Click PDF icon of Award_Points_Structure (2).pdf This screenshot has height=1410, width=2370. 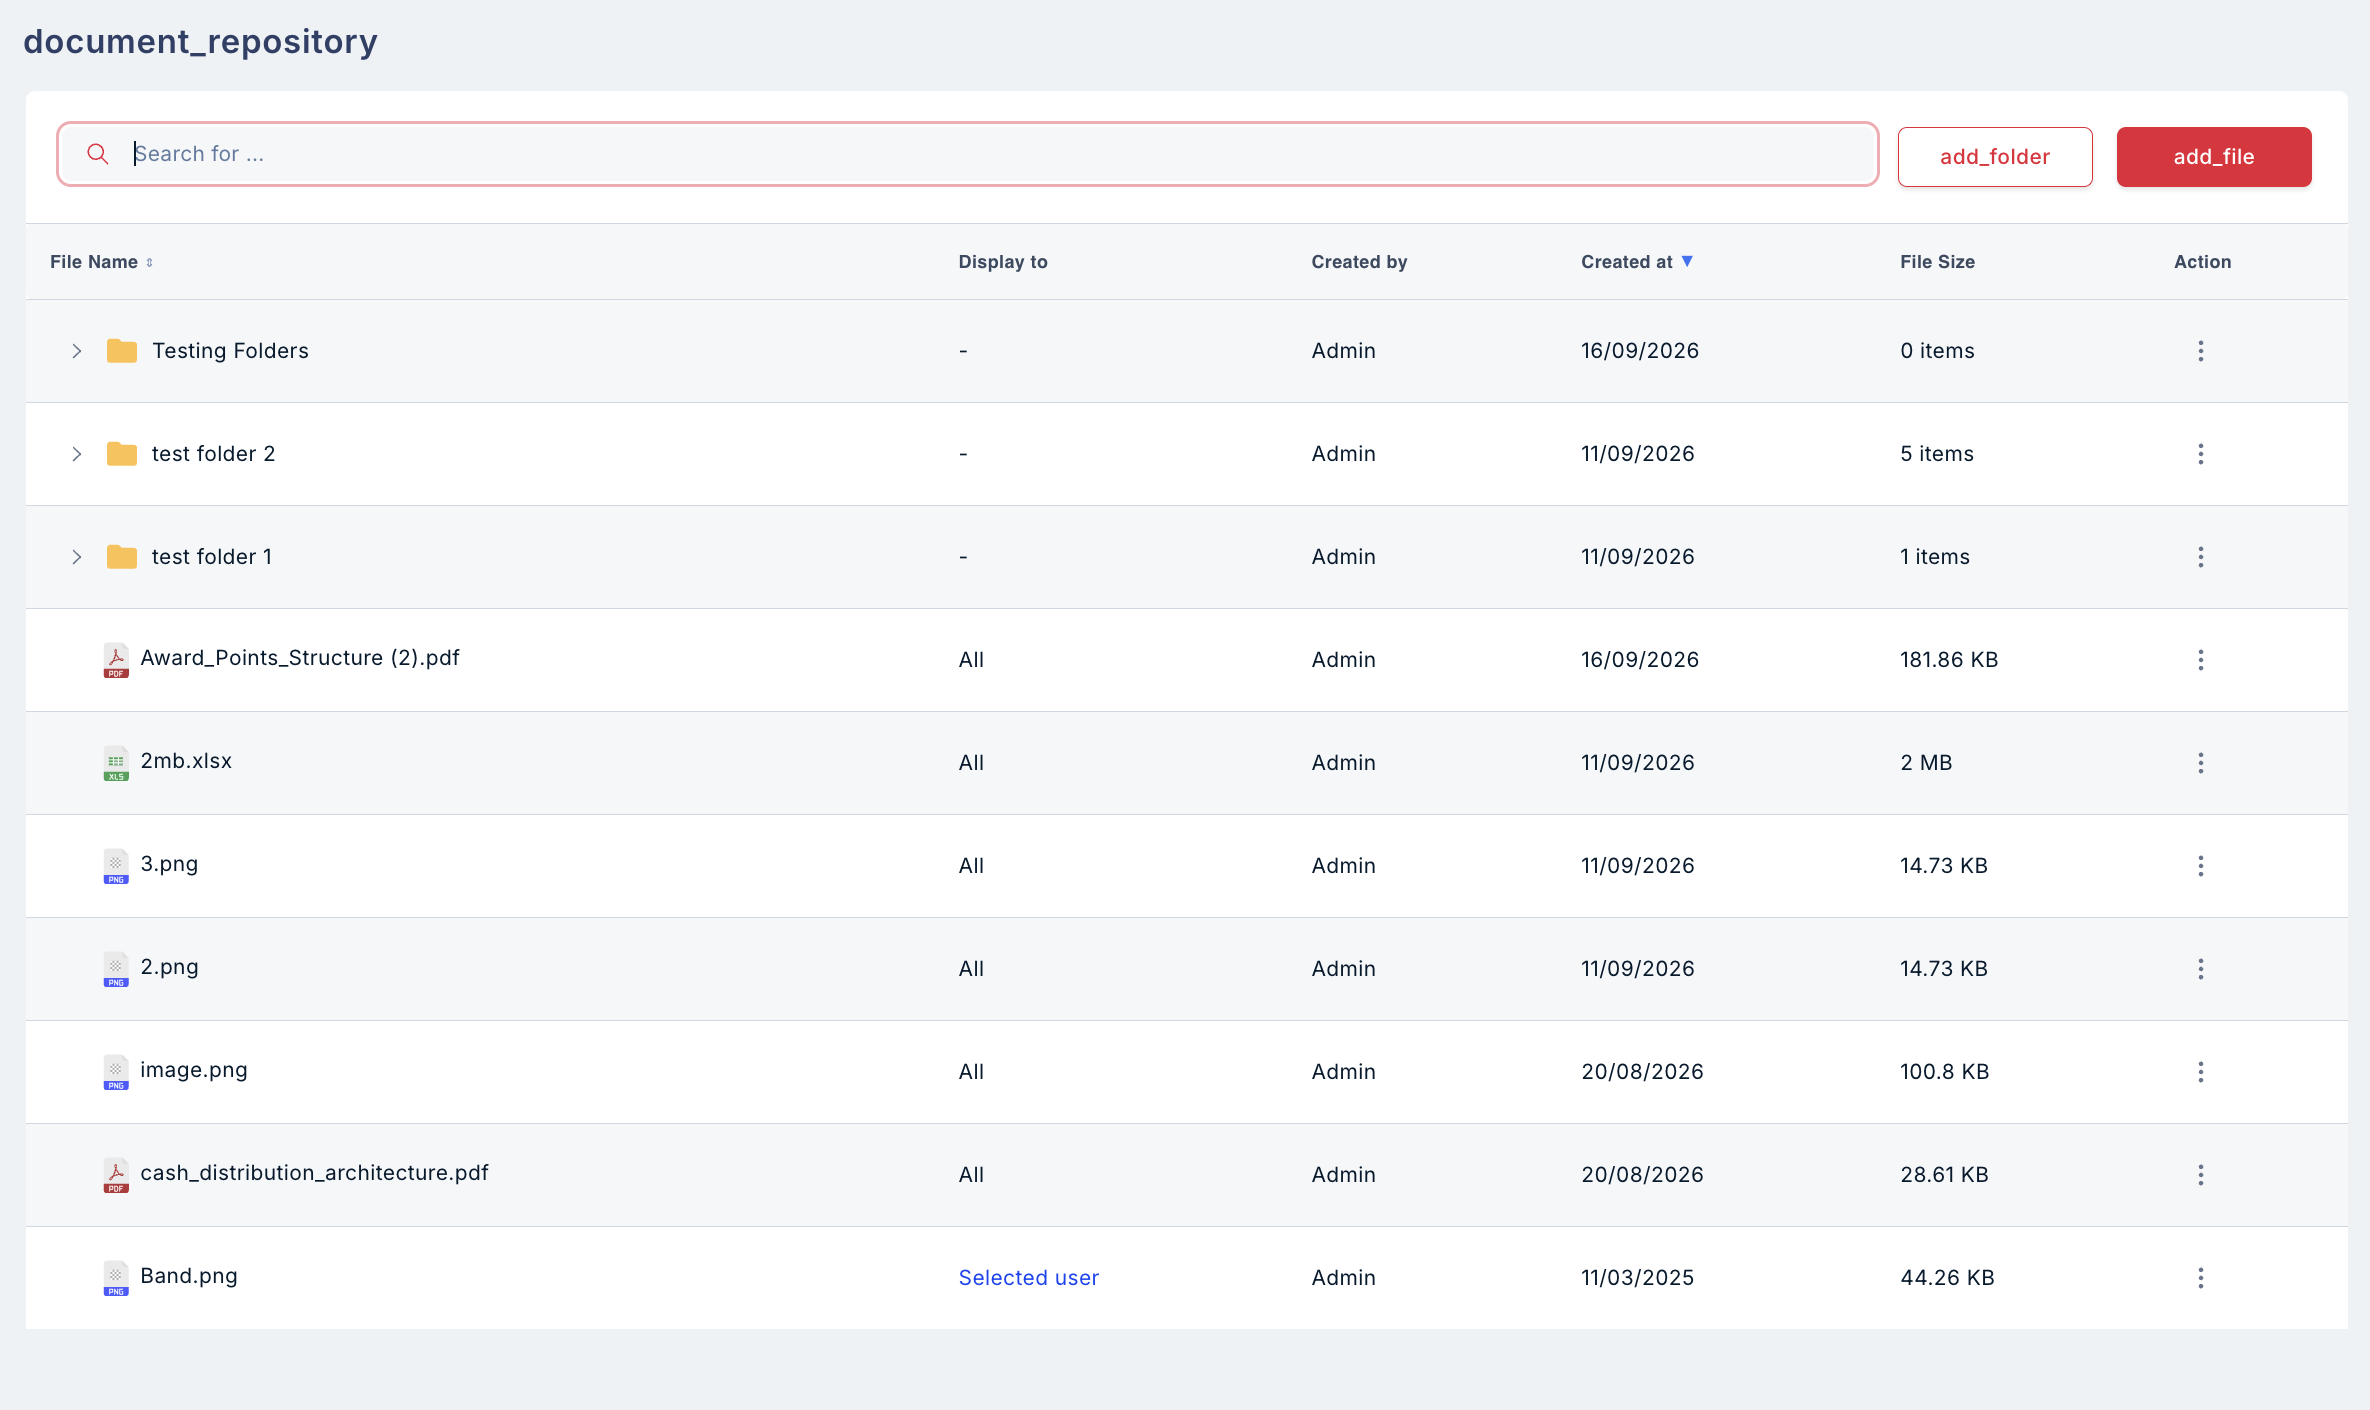click(116, 660)
